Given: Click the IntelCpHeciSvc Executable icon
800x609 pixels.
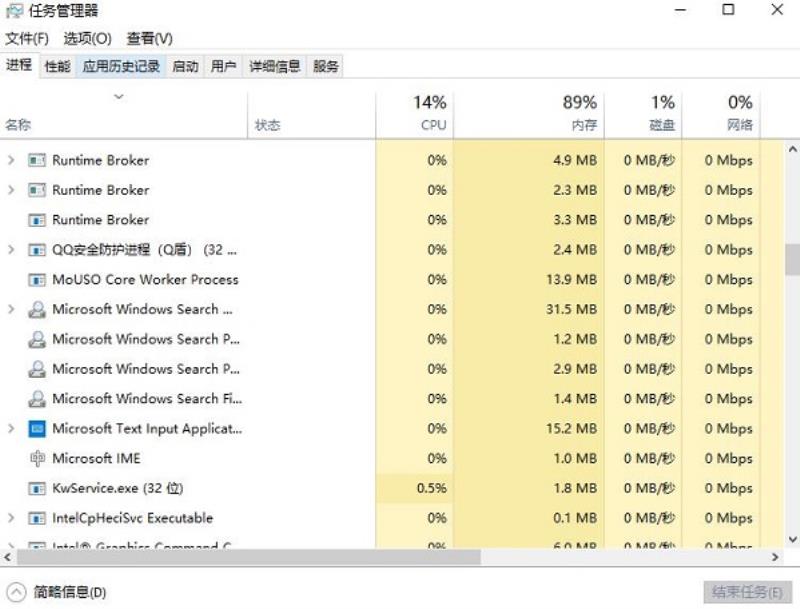Looking at the screenshot, I should tap(37, 518).
